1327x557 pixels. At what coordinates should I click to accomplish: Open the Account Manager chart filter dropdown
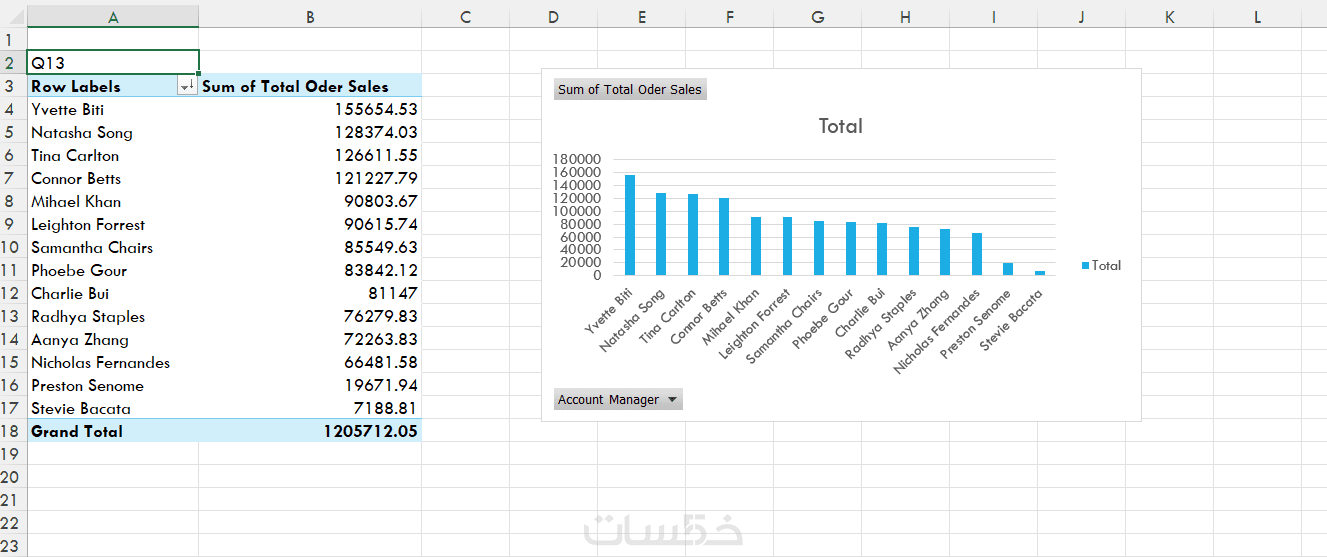pos(618,400)
